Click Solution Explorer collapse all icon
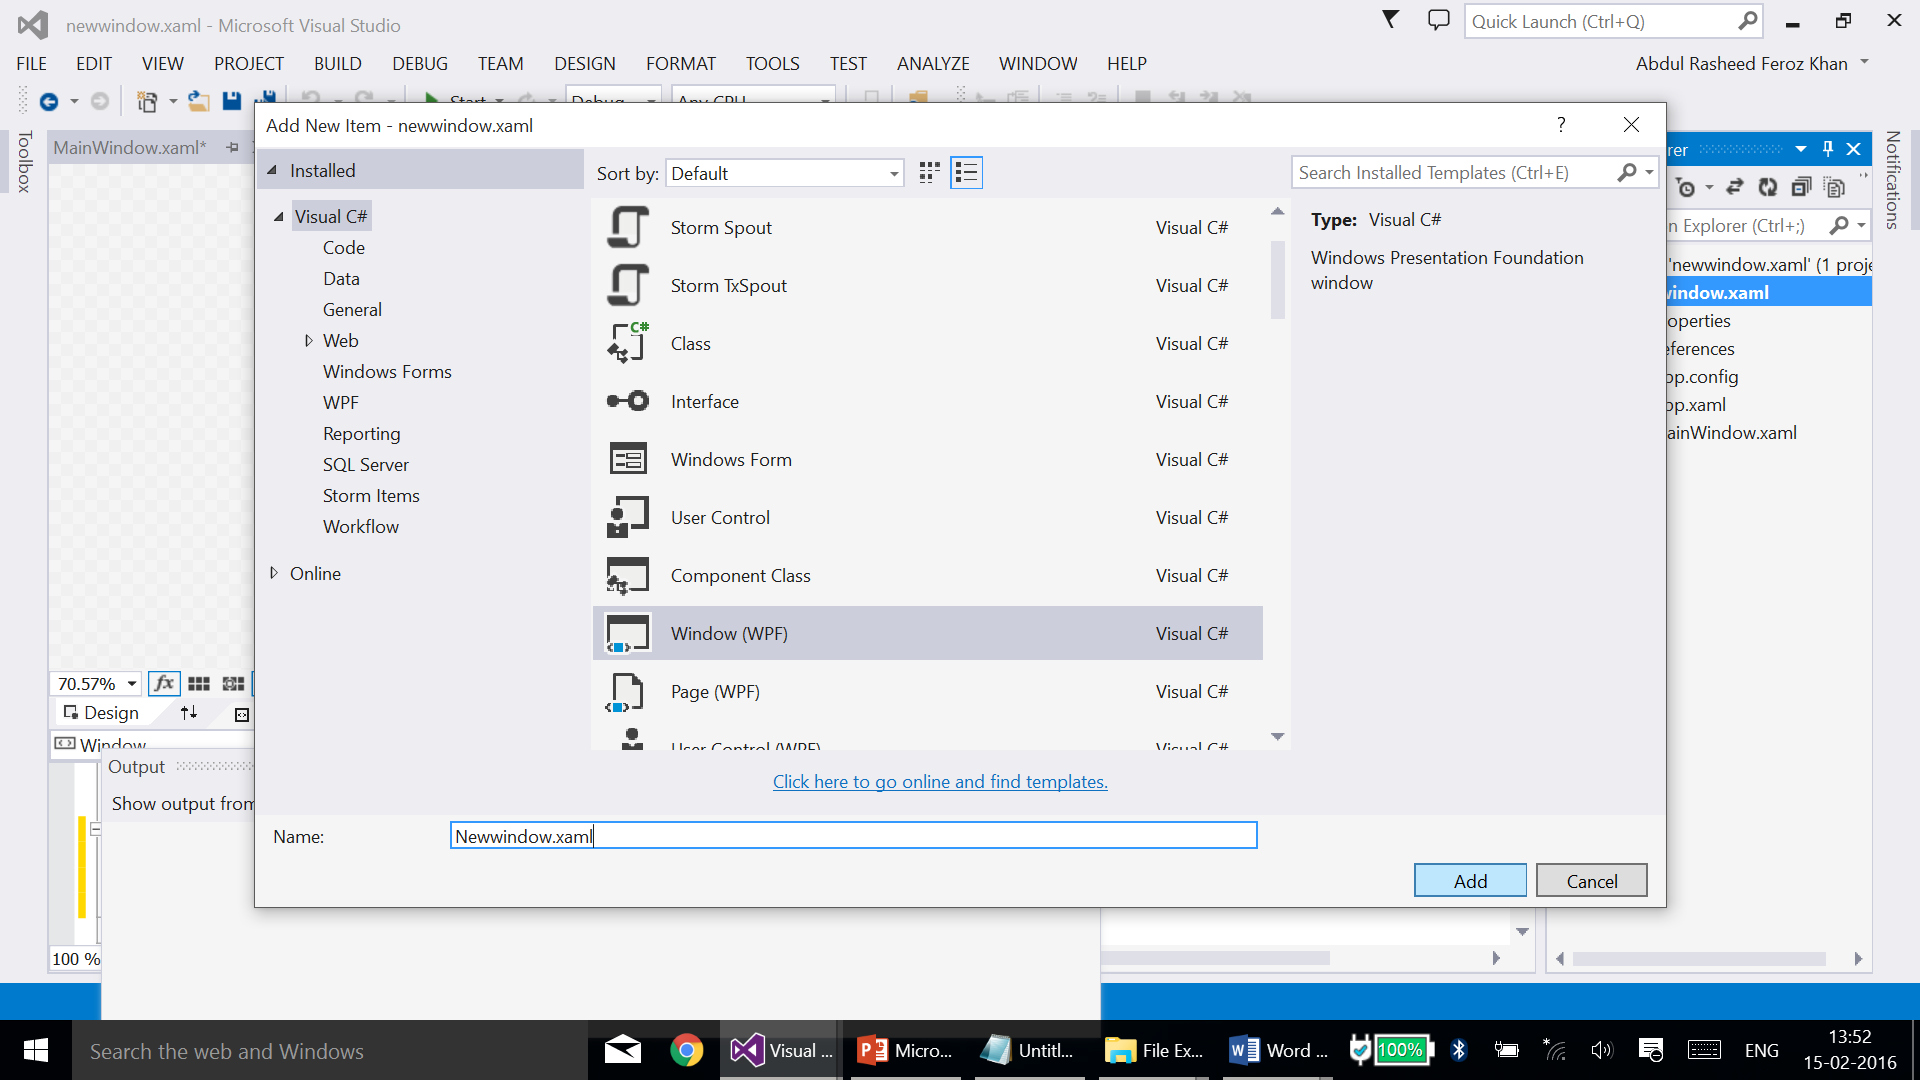The height and width of the screenshot is (1080, 1920). click(1801, 187)
